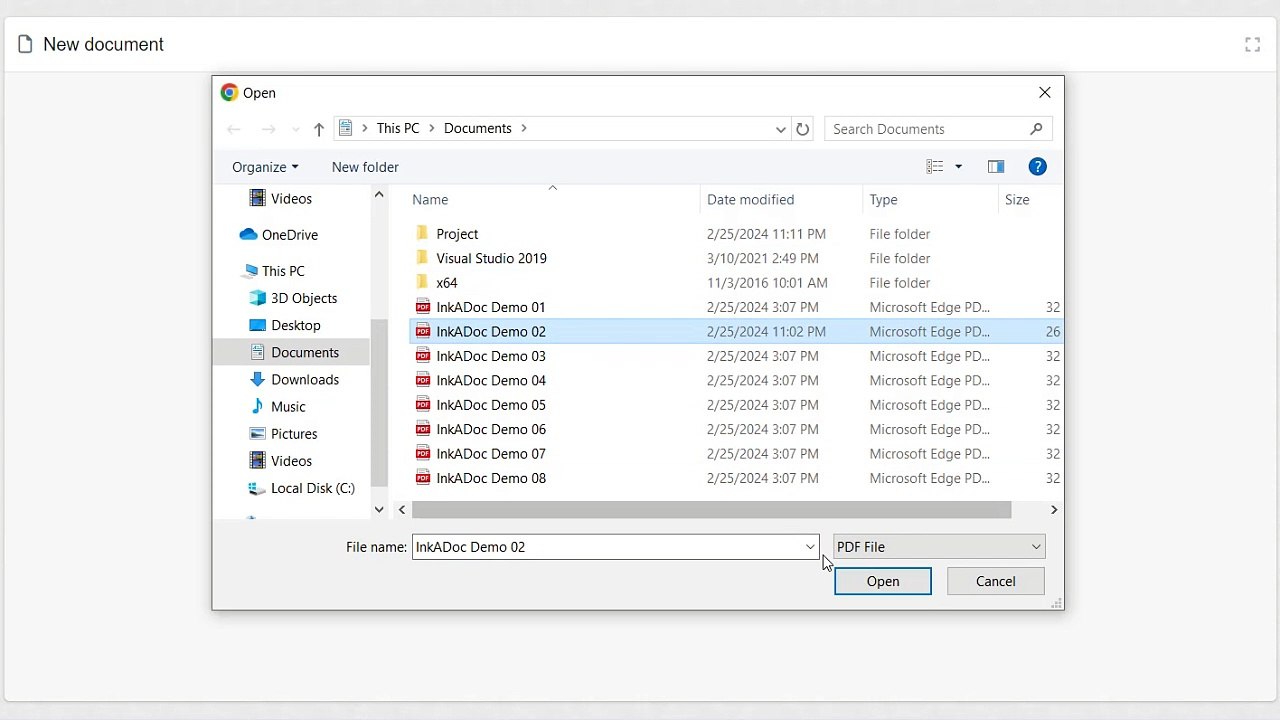Change view layout icon
The height and width of the screenshot is (720, 1280).
click(935, 167)
